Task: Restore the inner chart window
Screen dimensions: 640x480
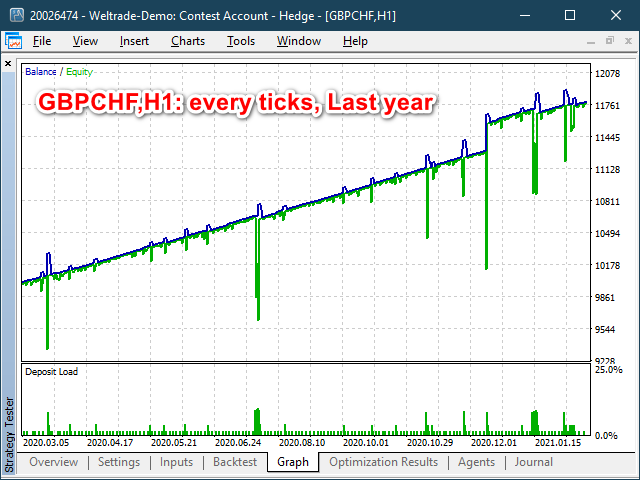Action: click(610, 41)
